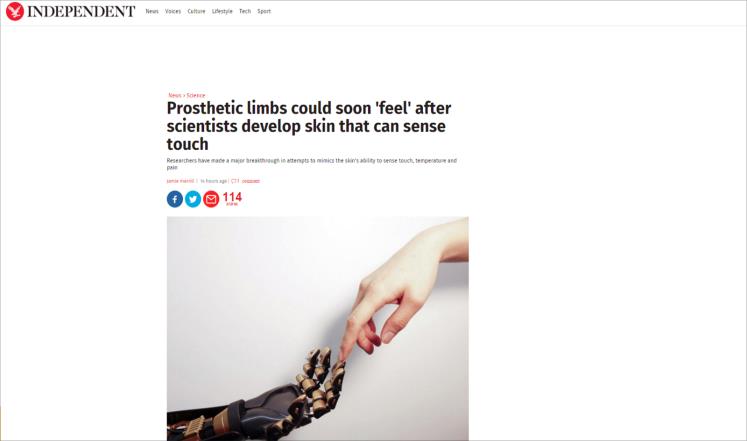Viewport: 747px width, 441px height.
Task: Select the Tech navigation item
Action: 245,11
